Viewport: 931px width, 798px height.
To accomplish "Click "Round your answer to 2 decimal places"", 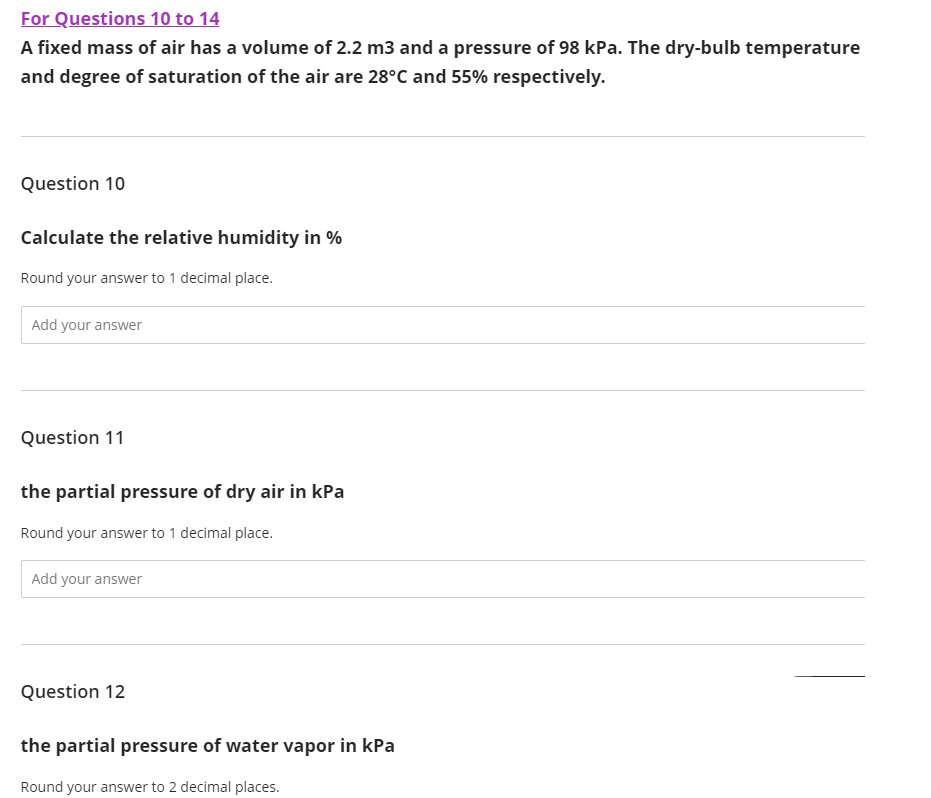I will (x=150, y=787).
